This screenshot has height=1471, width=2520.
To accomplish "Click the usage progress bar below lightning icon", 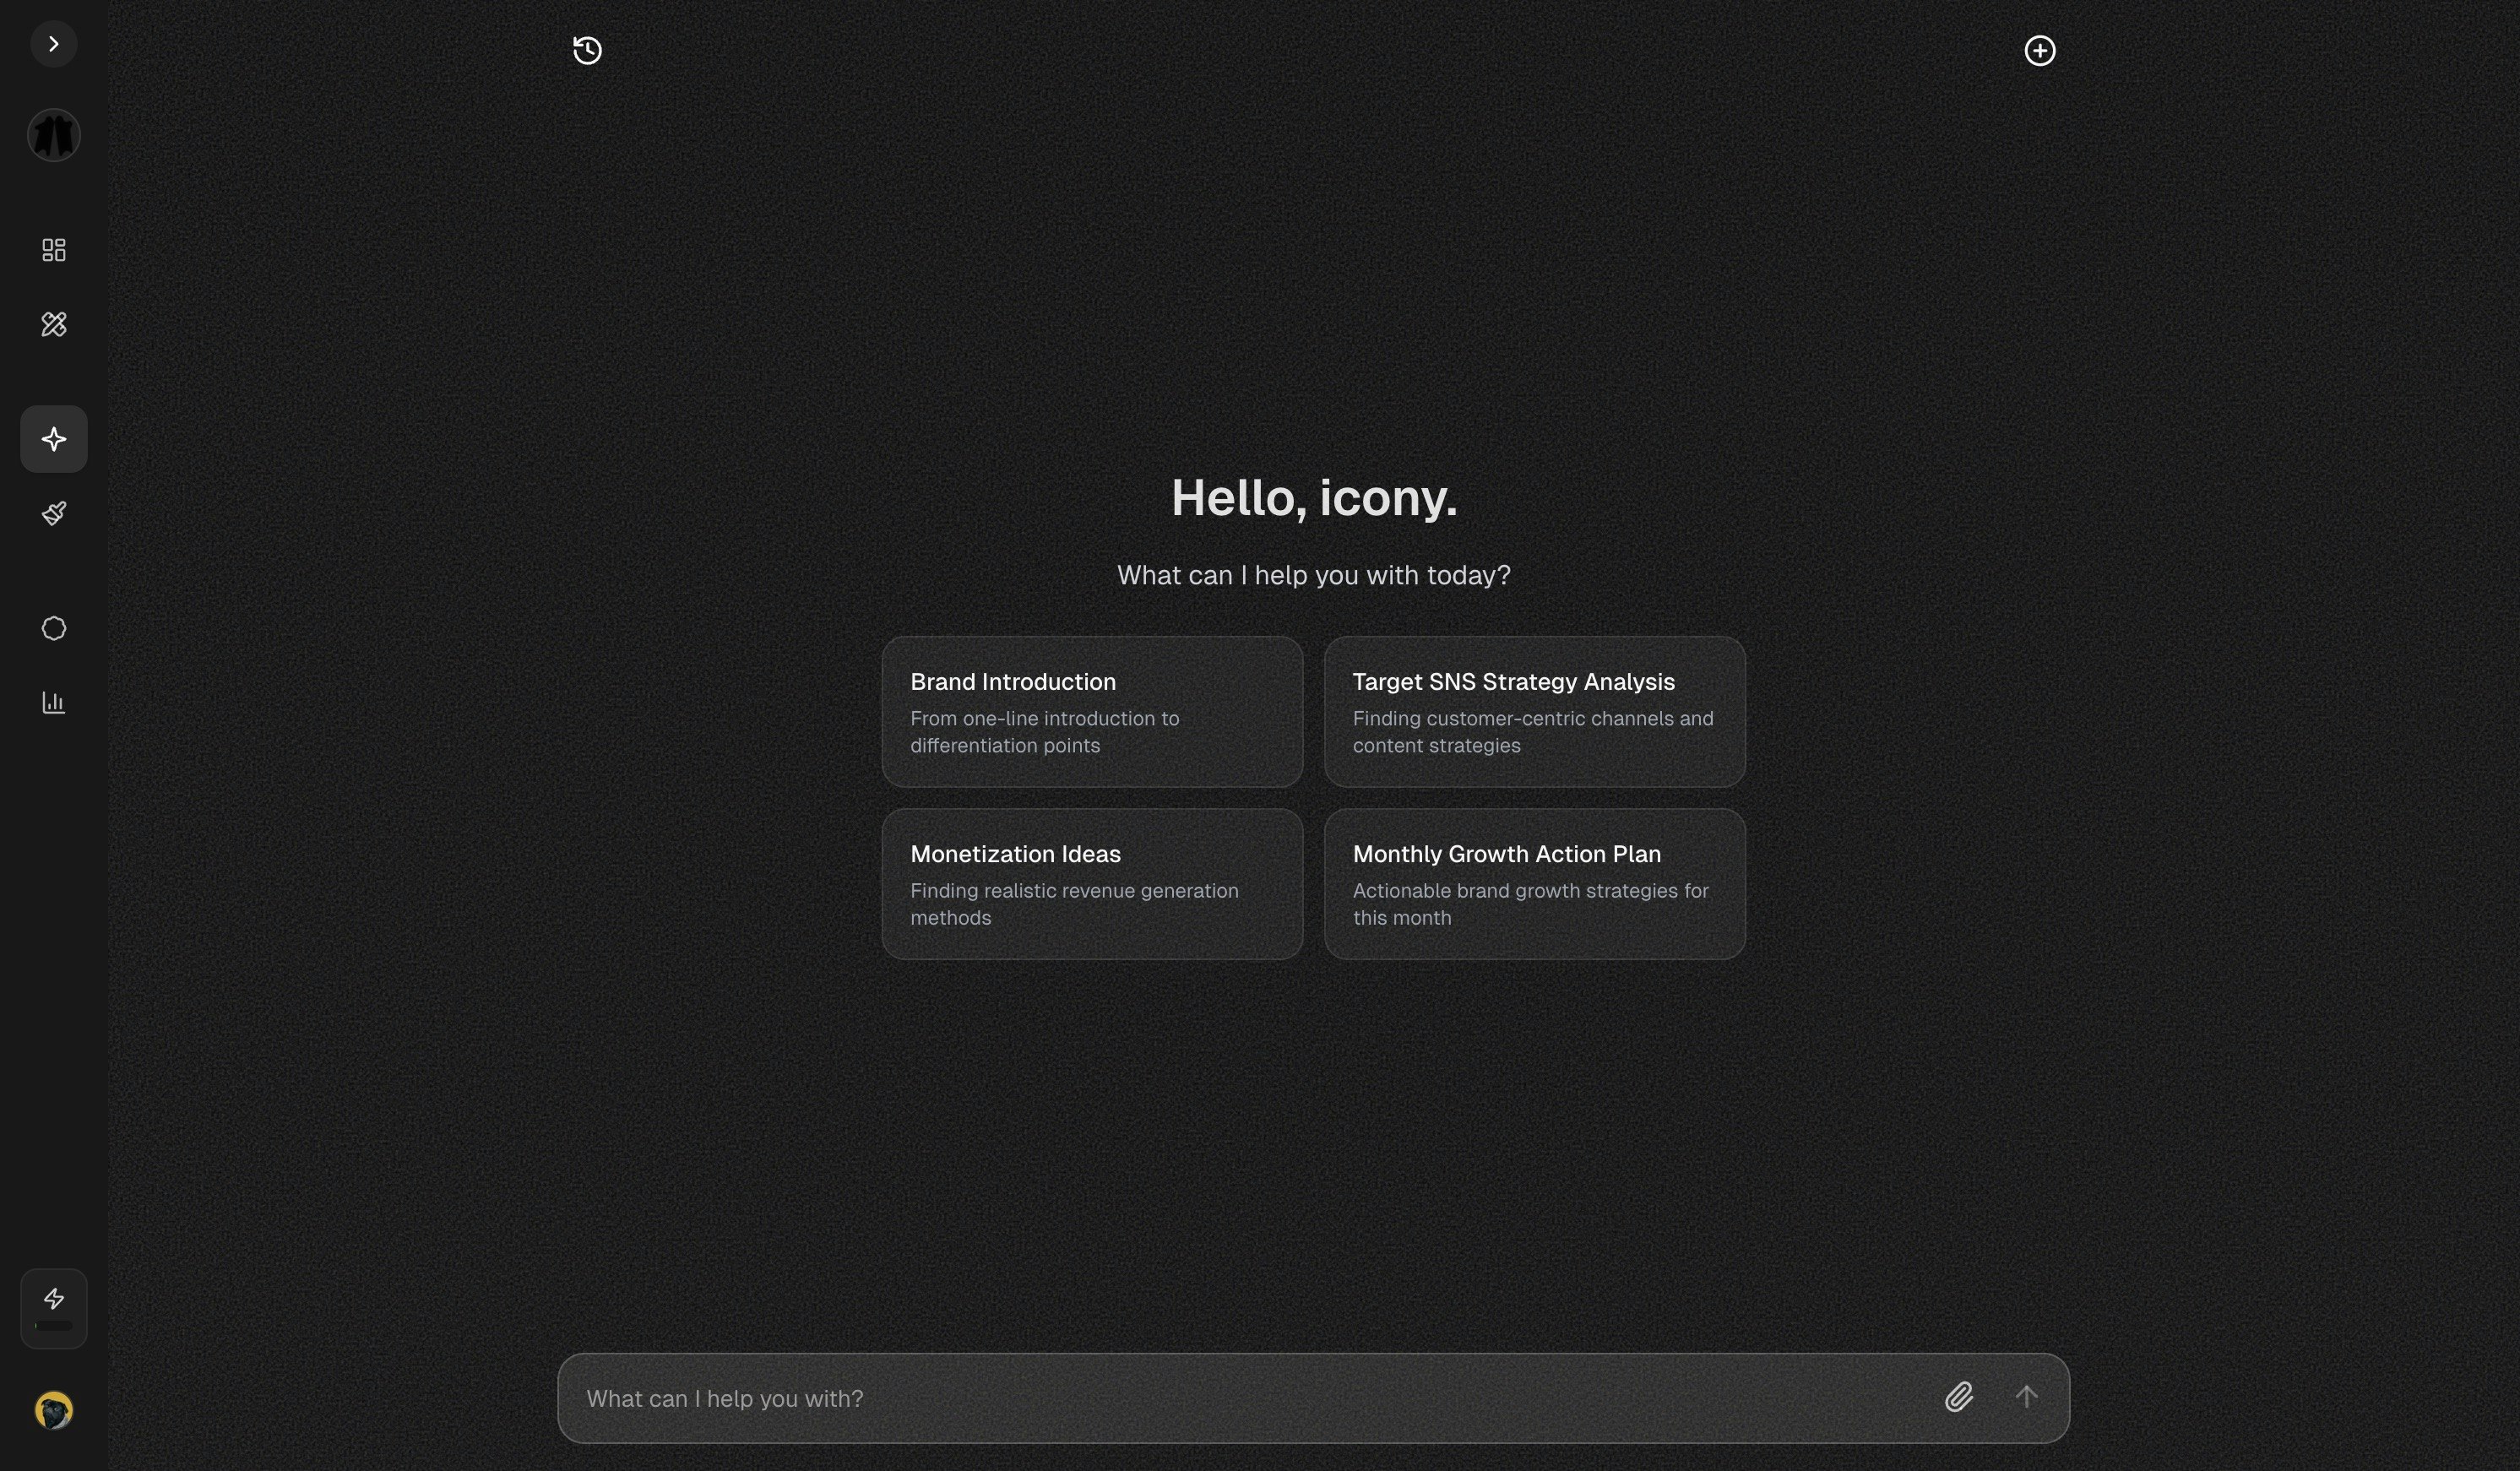I will [53, 1326].
